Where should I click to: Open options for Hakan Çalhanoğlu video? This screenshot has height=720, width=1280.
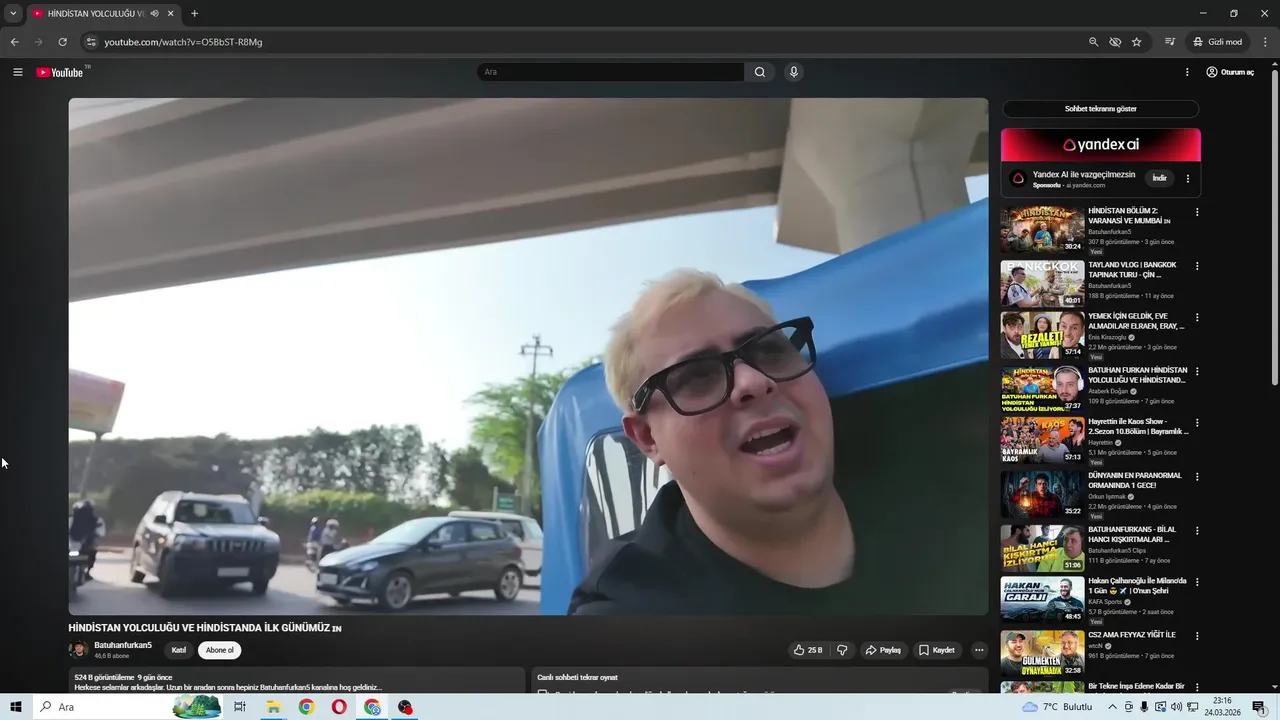(1197, 581)
